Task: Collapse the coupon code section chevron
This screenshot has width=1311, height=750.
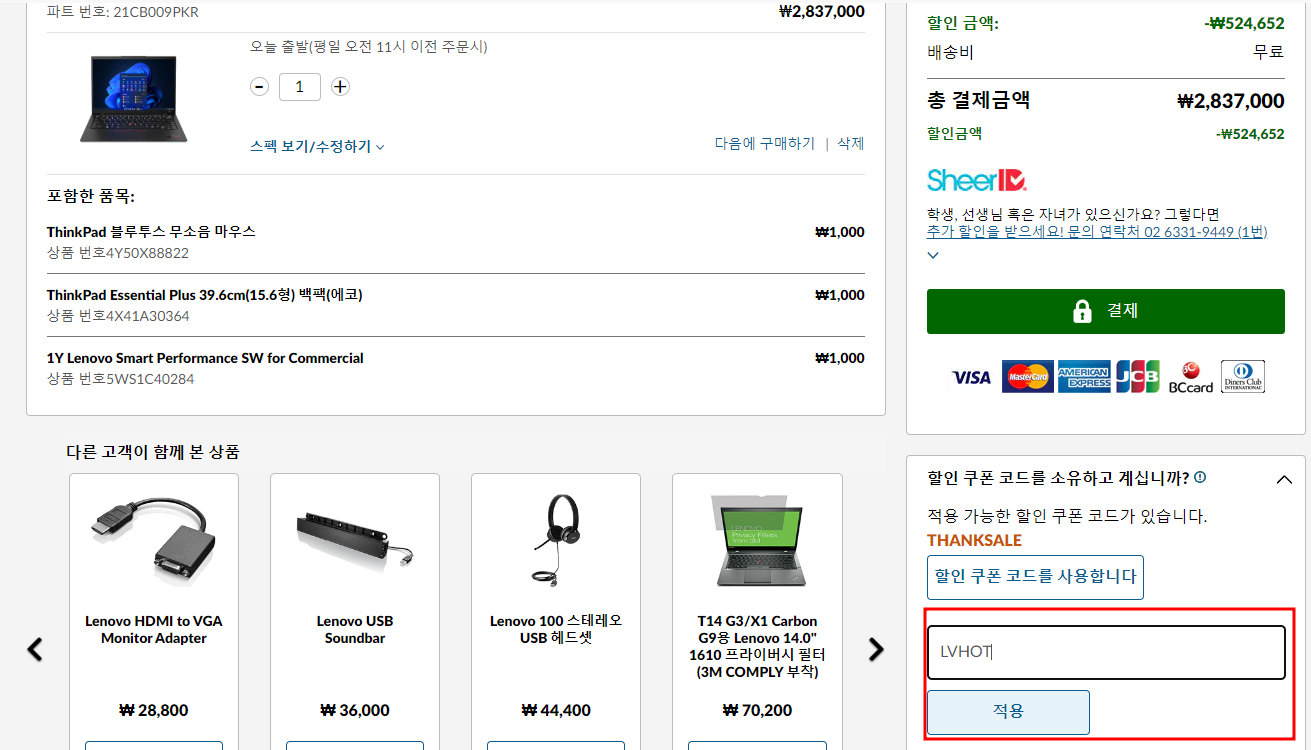Action: [x=1285, y=480]
